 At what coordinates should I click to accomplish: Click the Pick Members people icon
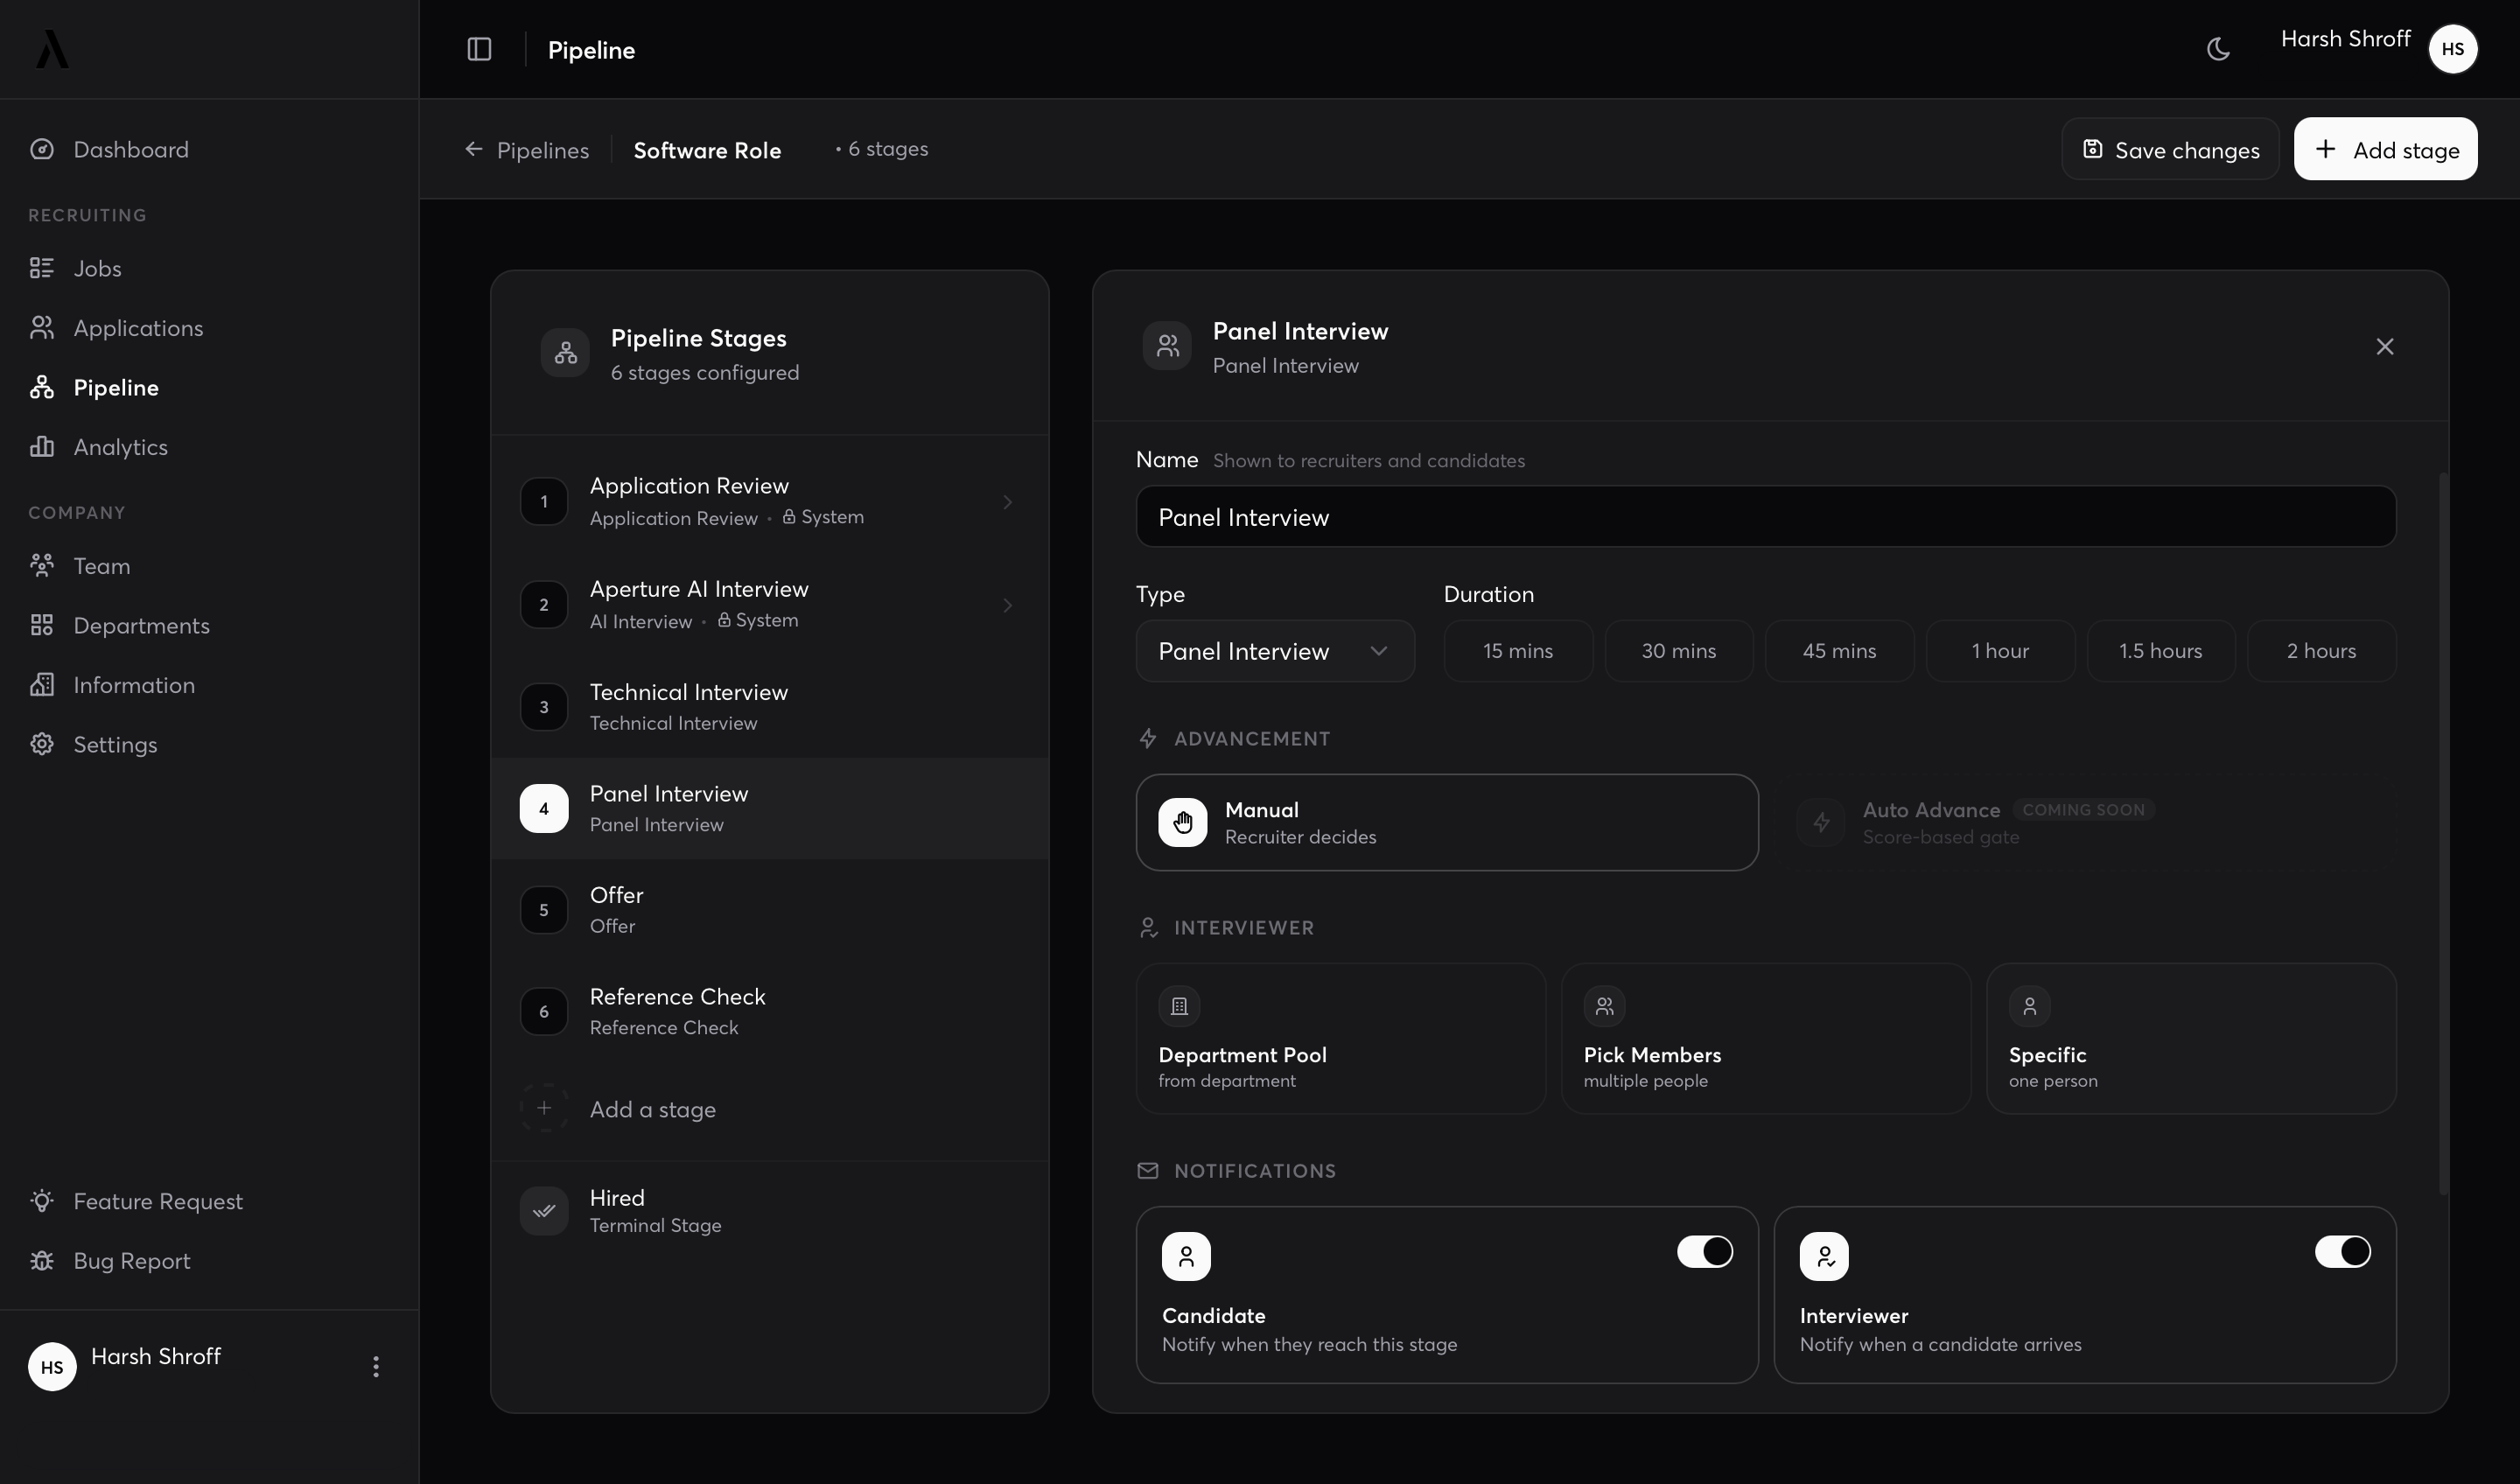tap(1604, 1006)
